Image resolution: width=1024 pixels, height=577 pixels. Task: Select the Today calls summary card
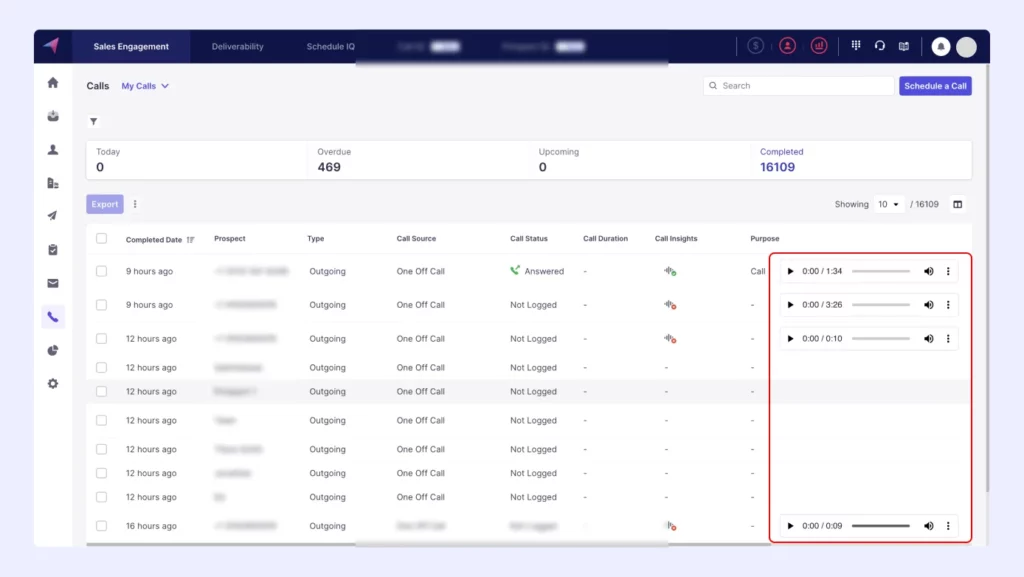(x=197, y=160)
